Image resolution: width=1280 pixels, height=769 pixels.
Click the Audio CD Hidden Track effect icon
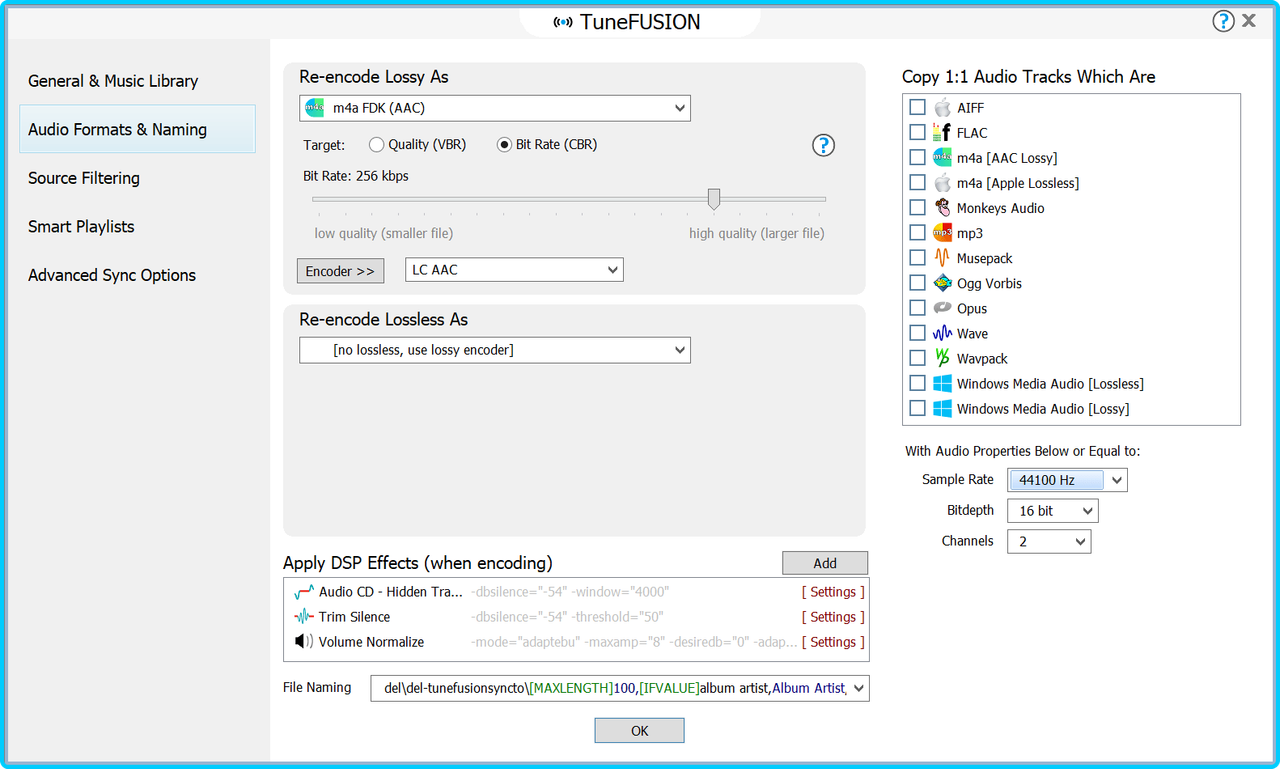(304, 592)
